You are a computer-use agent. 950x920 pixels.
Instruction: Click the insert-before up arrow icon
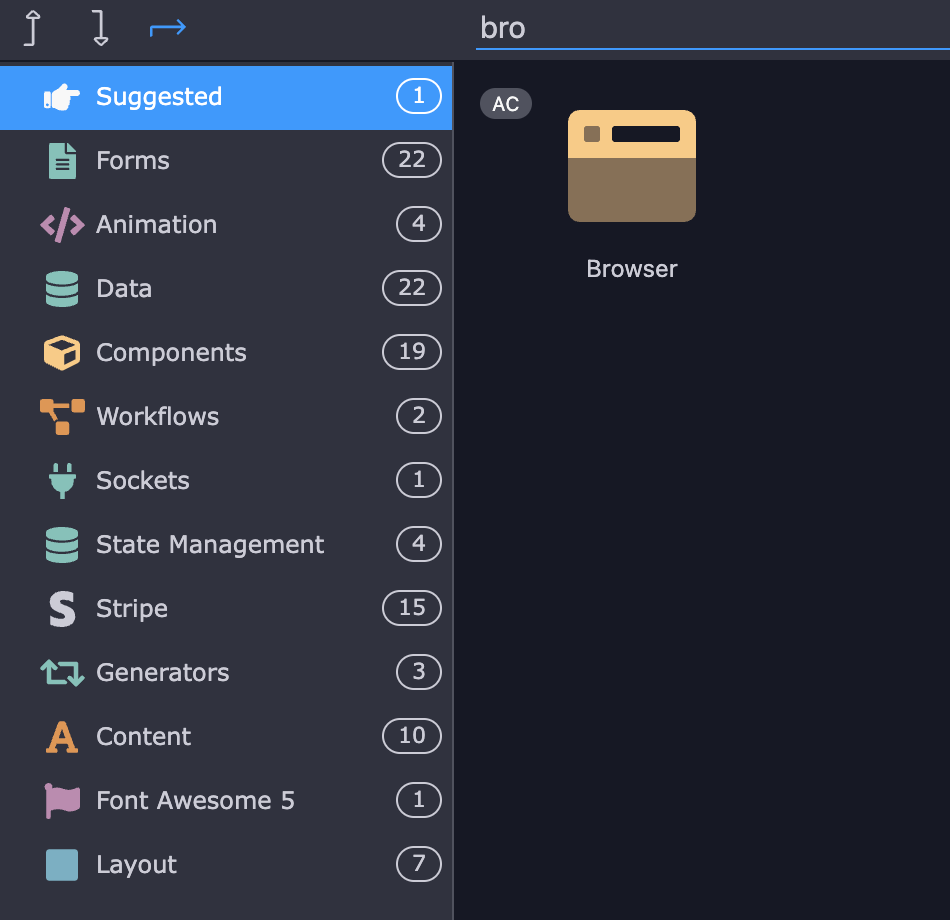33,29
